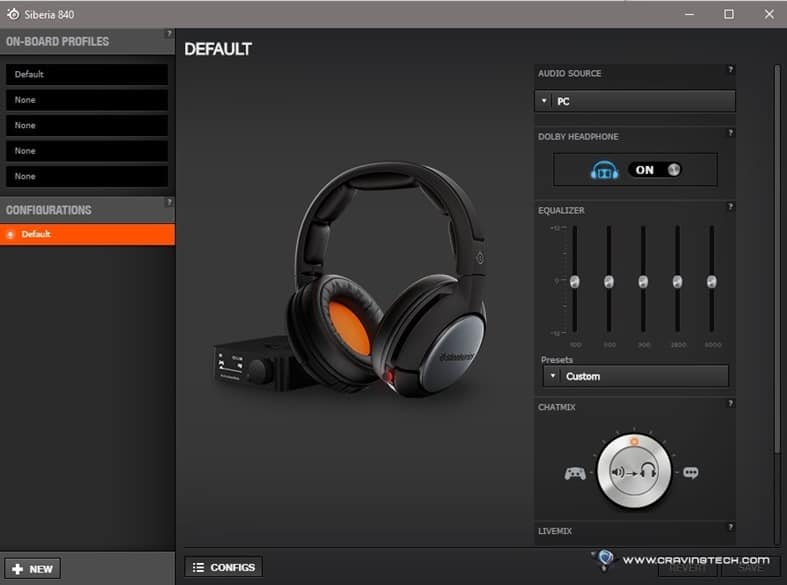Select the Default configuration radio dot
The height and width of the screenshot is (585, 787).
tap(10, 234)
